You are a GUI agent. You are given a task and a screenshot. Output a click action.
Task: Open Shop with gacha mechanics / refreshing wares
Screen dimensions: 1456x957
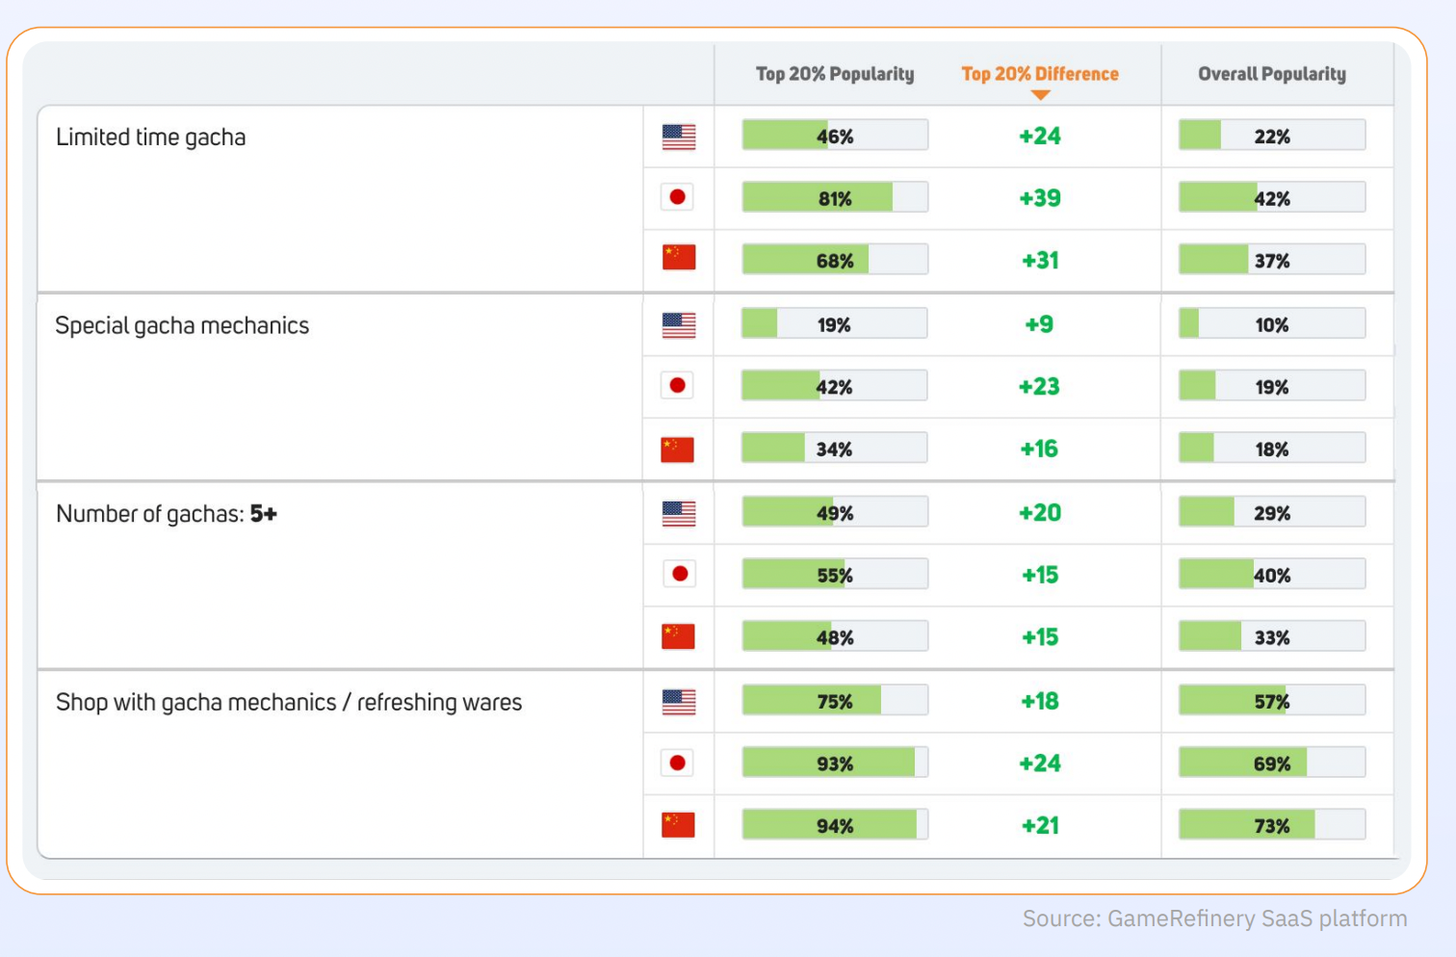(289, 703)
